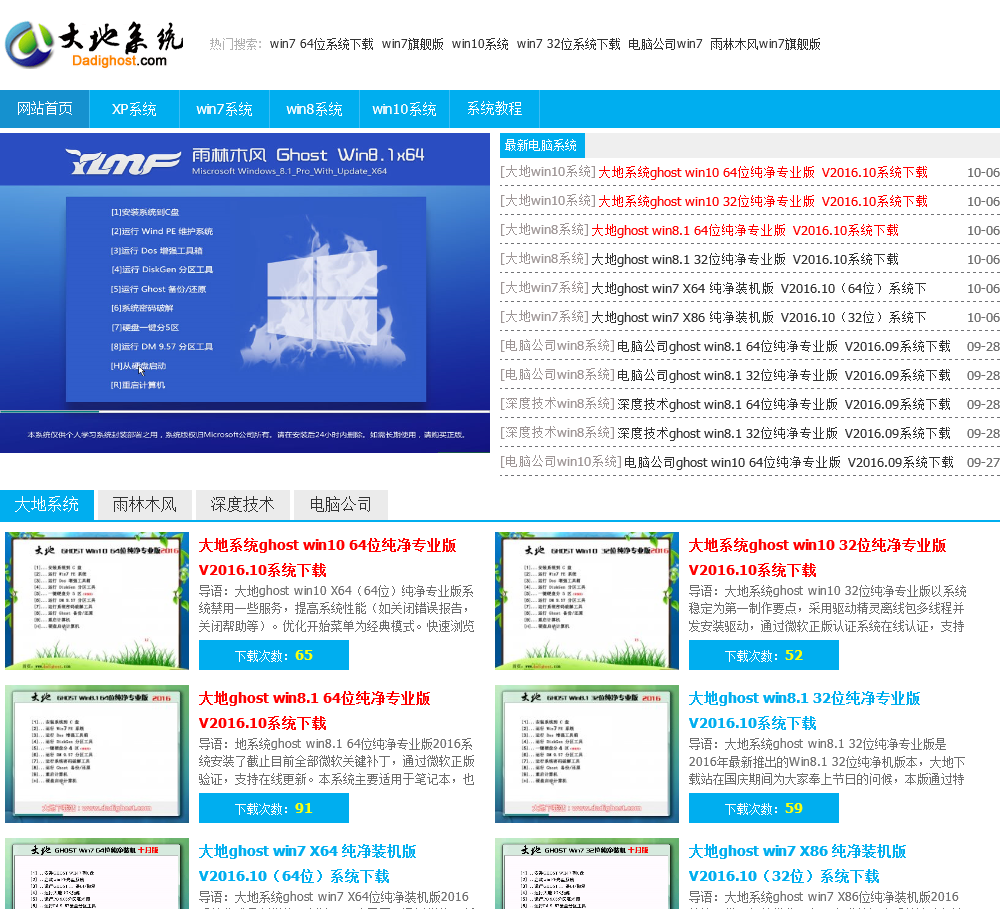Open 电脑公司ghost win10 64位纯净专业版 list entry
Image resolution: width=1000 pixels, height=909 pixels.
pos(788,462)
